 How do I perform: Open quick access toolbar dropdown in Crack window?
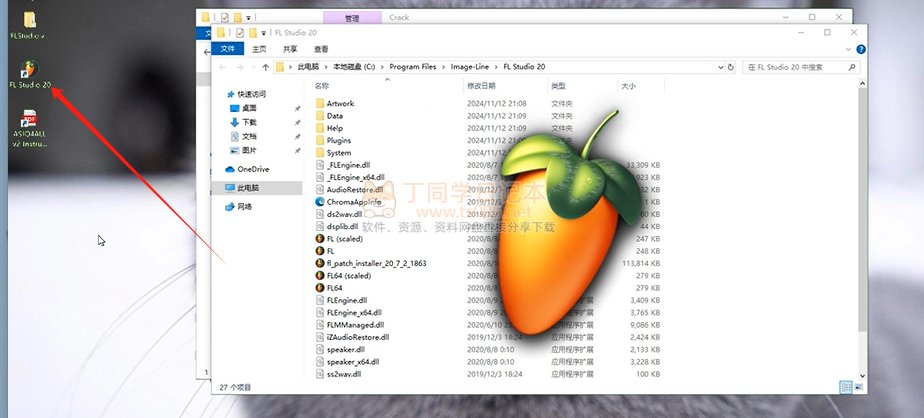248,17
